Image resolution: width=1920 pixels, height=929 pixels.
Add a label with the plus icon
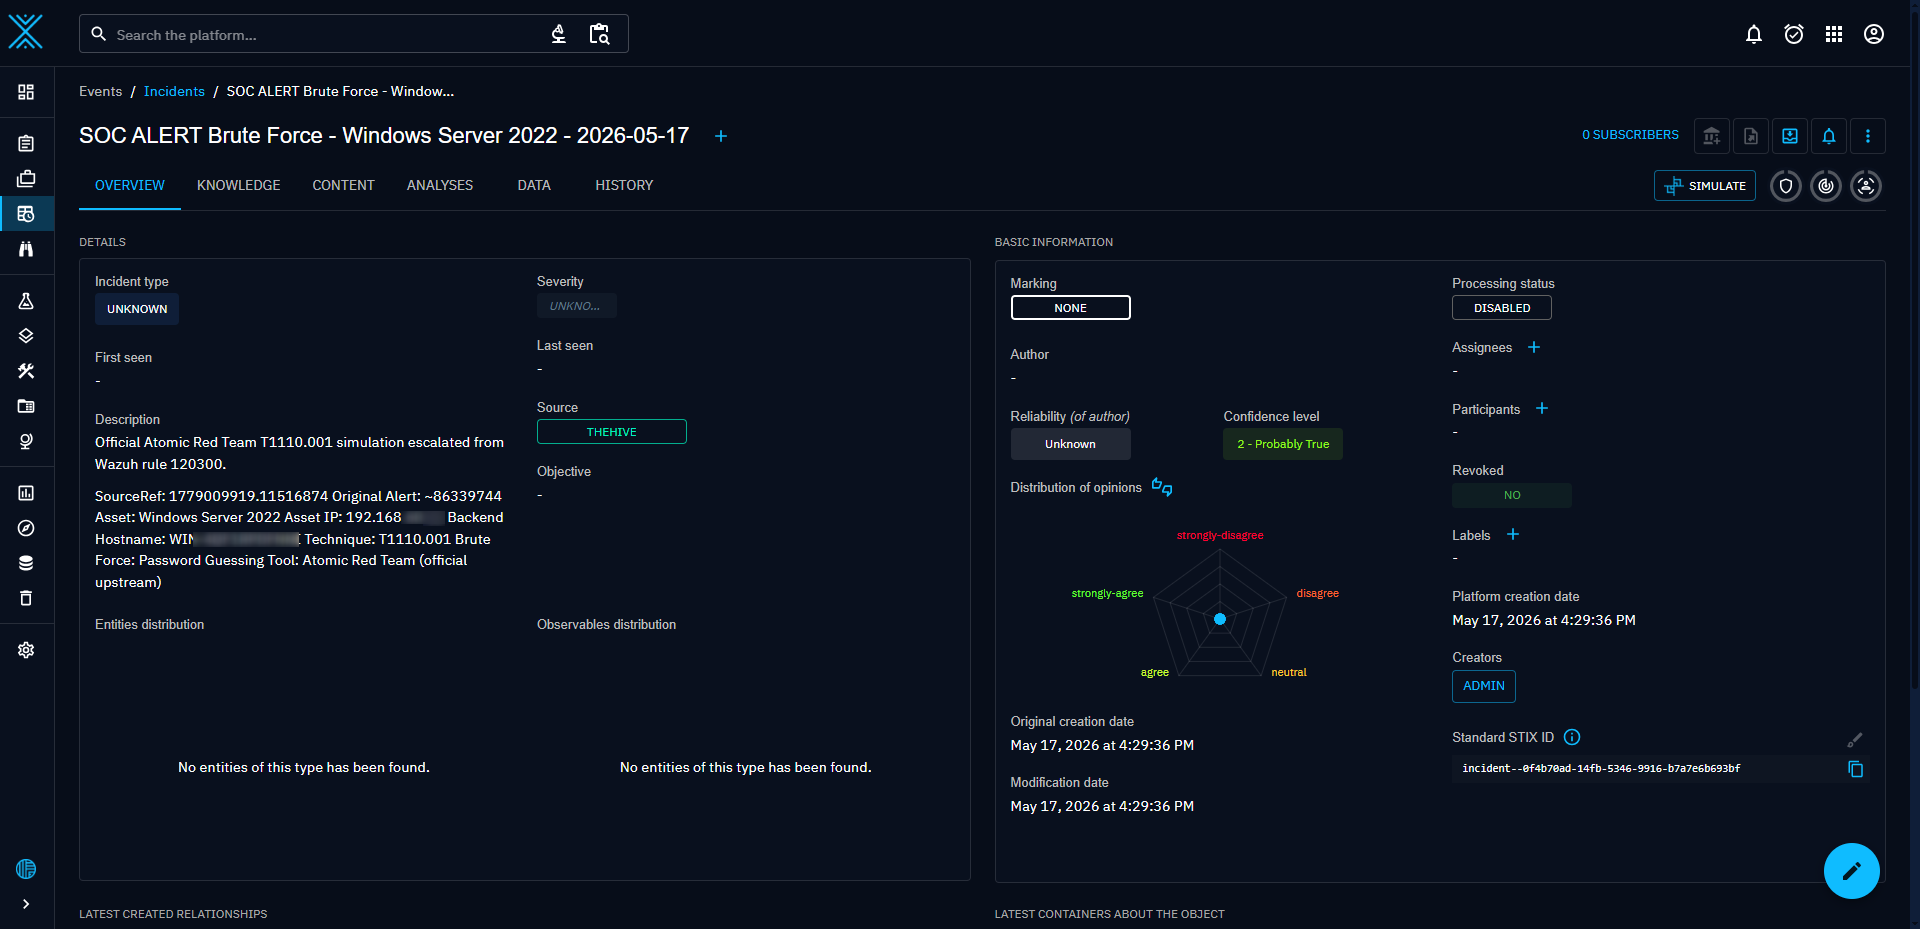(1513, 535)
